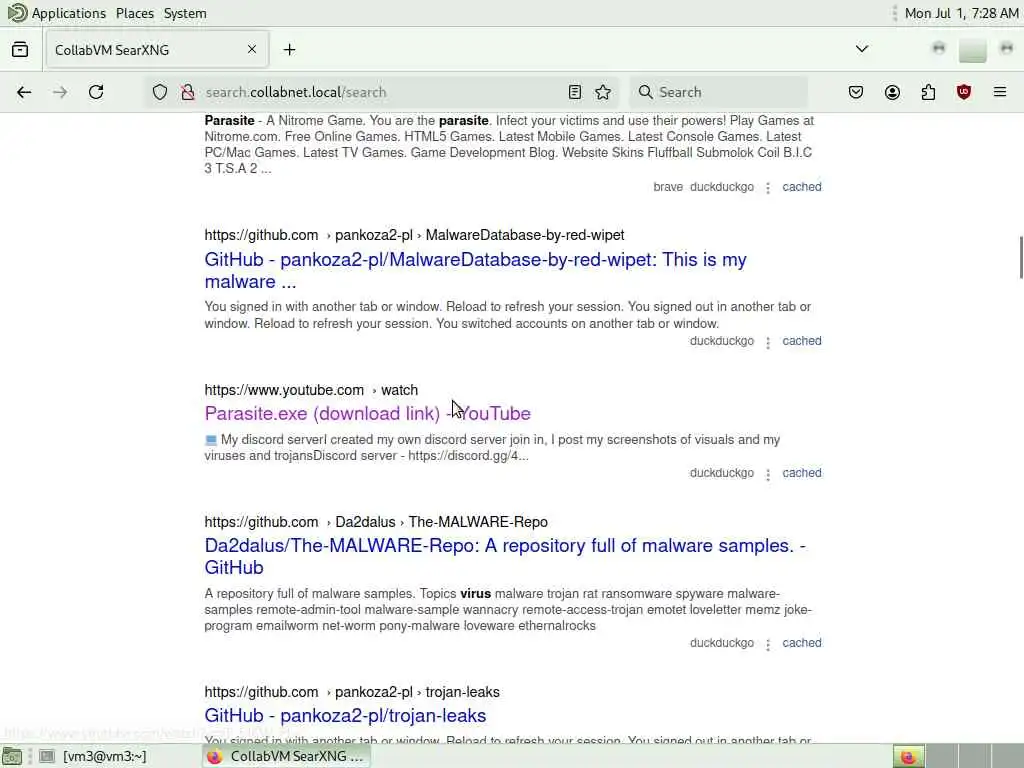Viewport: 1024px width, 768px height.
Task: Open the extensions puzzle icon
Action: (x=928, y=92)
